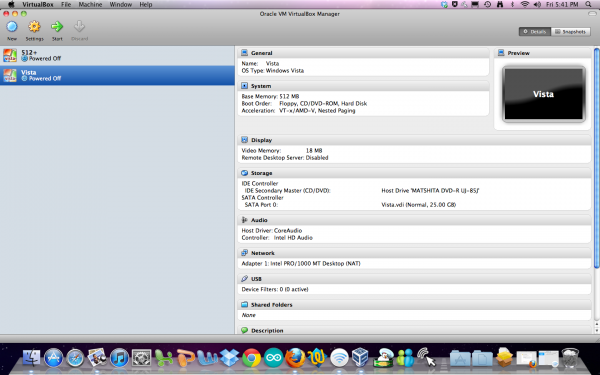This screenshot has width=600, height=375.
Task: Click the Bluetooth menu bar icon
Action: click(x=512, y=5)
